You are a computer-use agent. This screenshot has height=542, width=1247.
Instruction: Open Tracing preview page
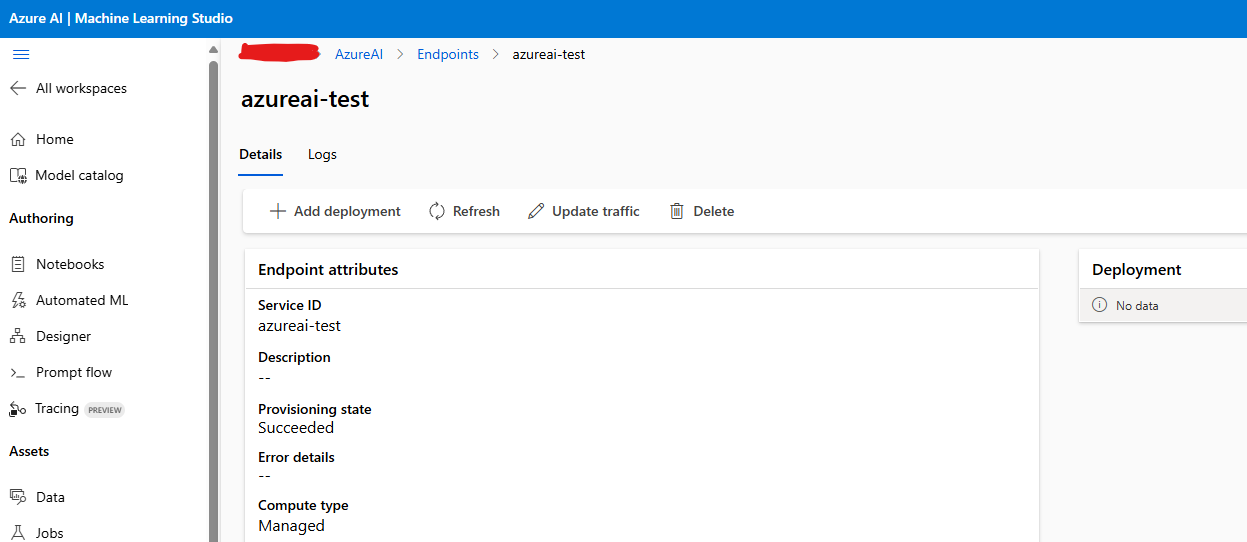57,408
